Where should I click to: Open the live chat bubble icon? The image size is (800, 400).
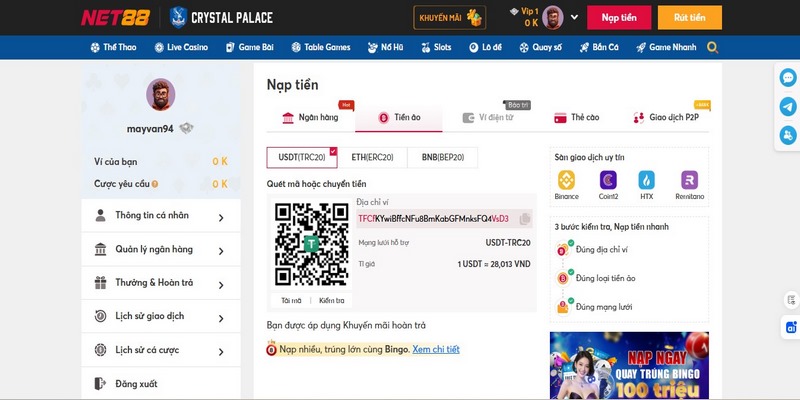(788, 78)
